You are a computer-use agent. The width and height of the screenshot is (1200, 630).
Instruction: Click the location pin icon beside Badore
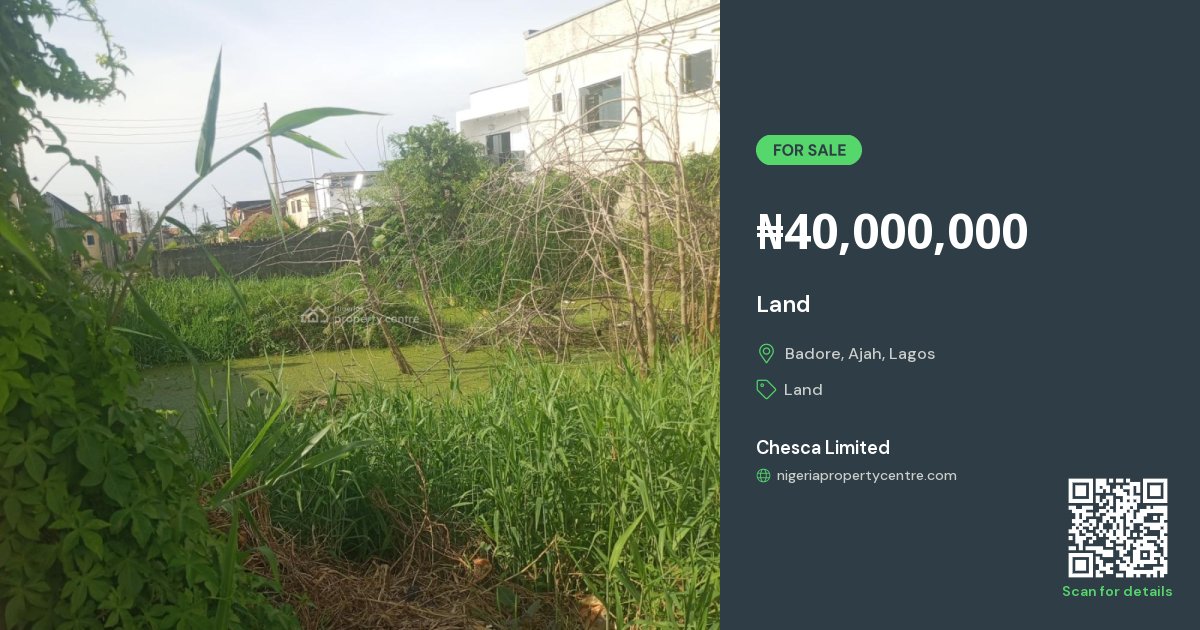coord(766,353)
